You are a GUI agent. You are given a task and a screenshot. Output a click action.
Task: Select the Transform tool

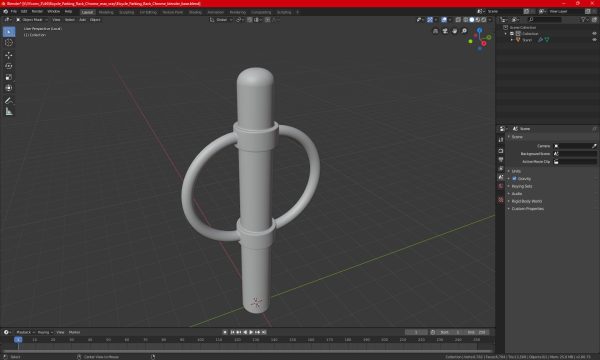click(9, 88)
